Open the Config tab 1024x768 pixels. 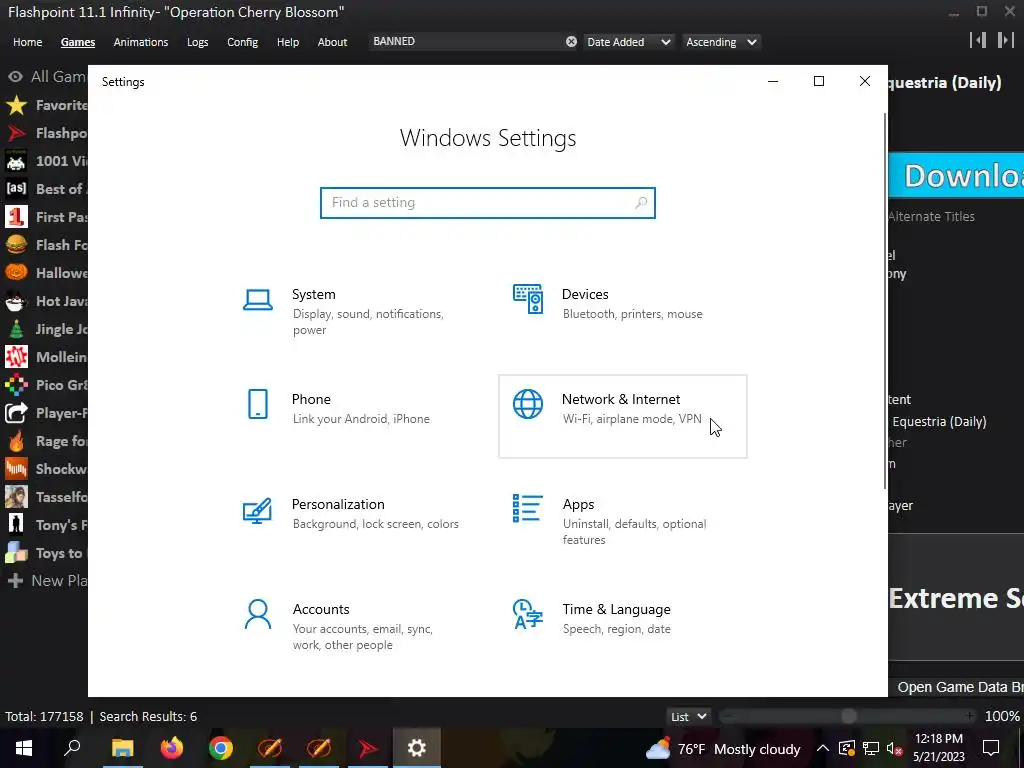pos(242,42)
